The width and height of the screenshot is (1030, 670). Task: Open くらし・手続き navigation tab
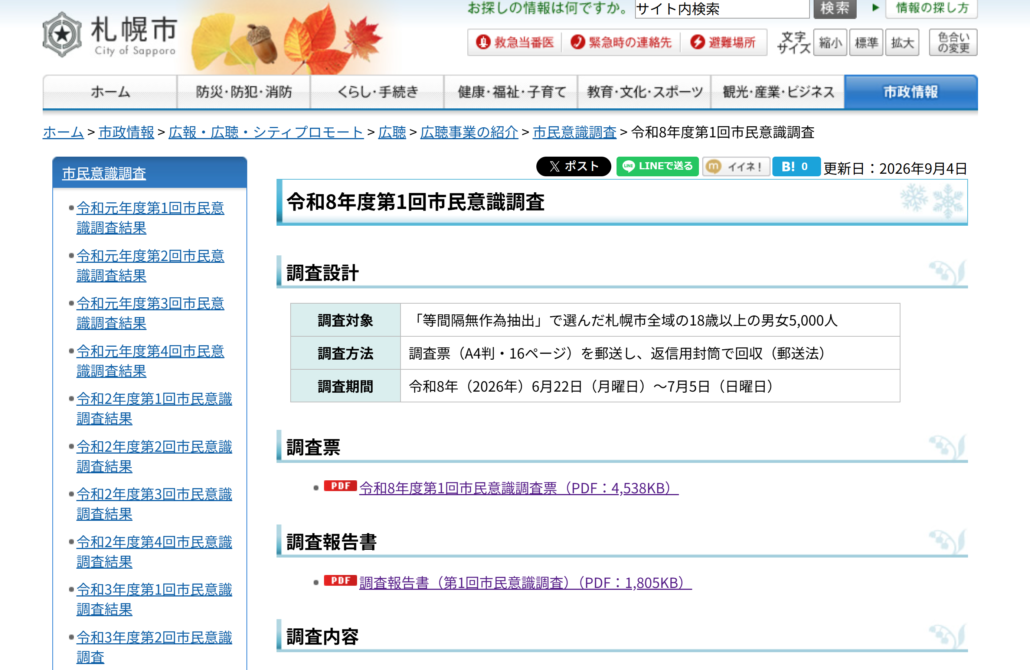[377, 92]
